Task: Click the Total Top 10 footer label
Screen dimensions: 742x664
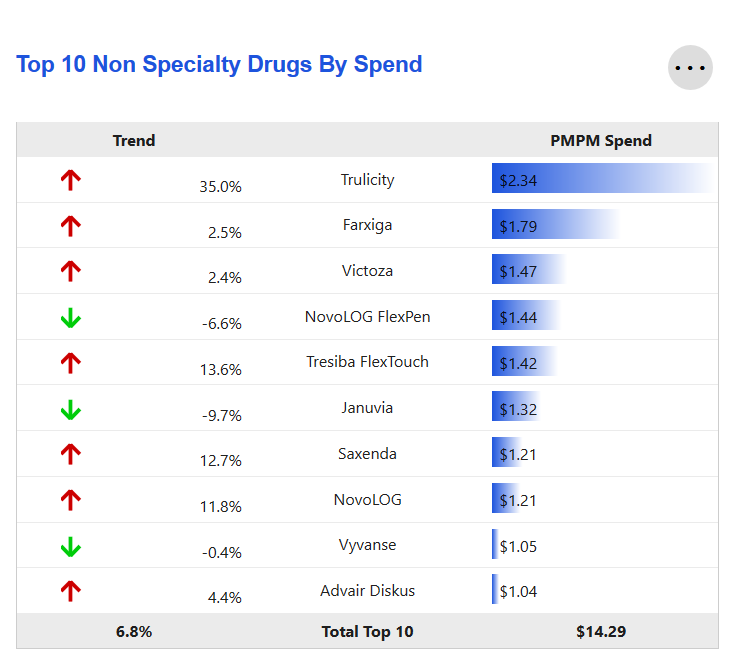Action: [367, 632]
